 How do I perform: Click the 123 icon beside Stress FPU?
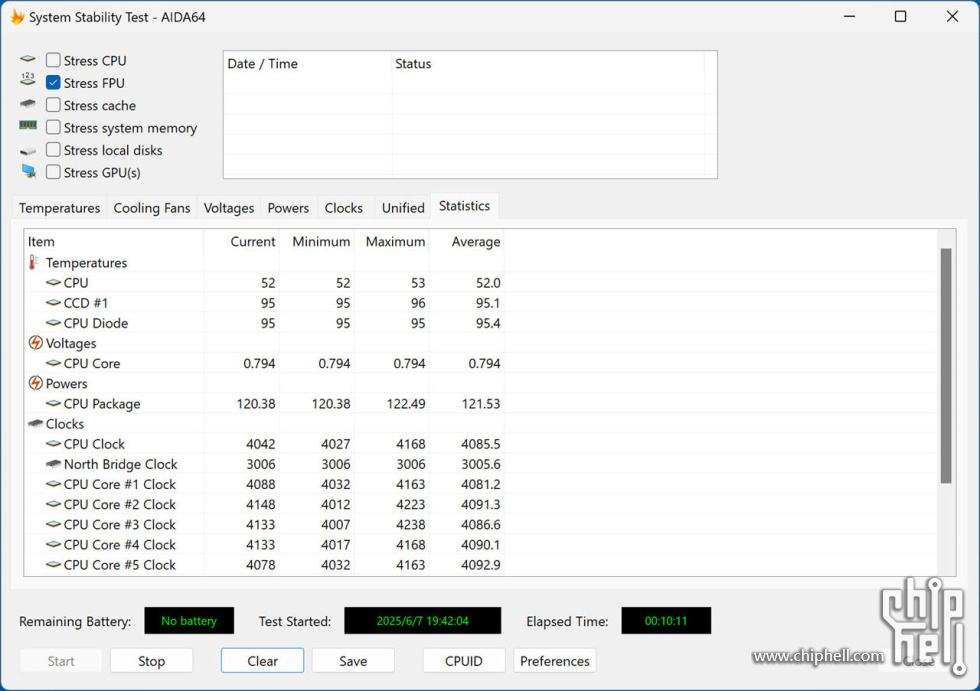pos(28,79)
